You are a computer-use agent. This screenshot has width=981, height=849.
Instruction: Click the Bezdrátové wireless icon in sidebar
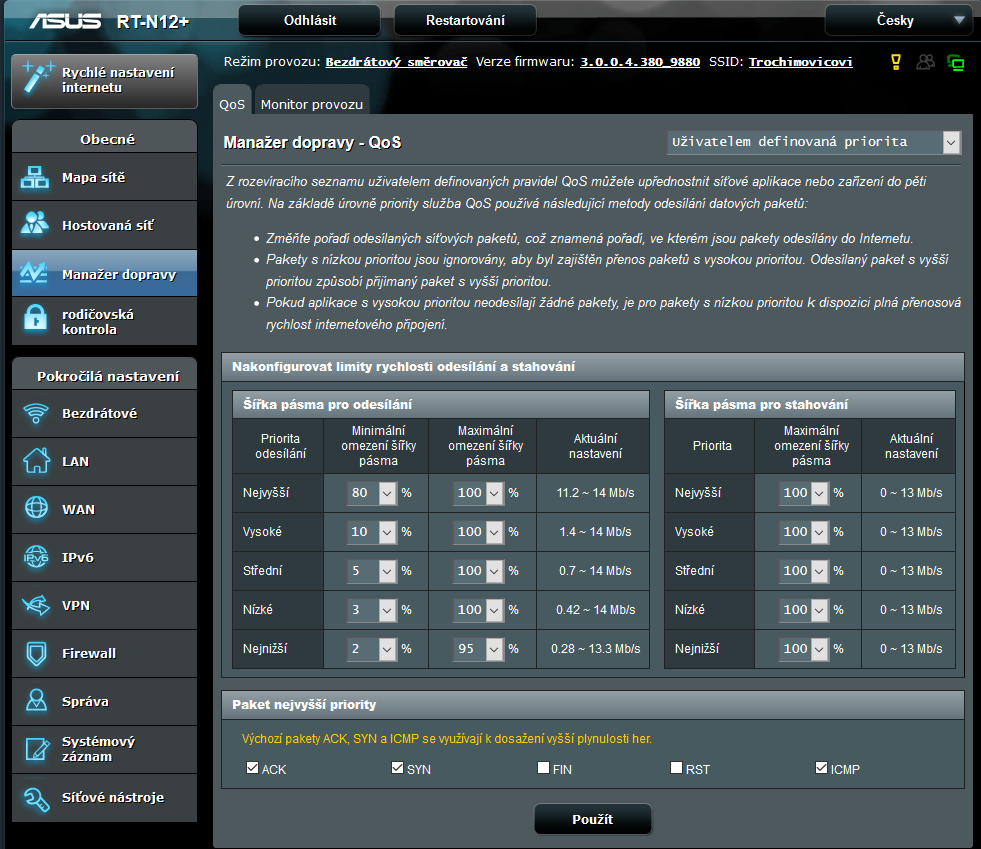point(36,413)
